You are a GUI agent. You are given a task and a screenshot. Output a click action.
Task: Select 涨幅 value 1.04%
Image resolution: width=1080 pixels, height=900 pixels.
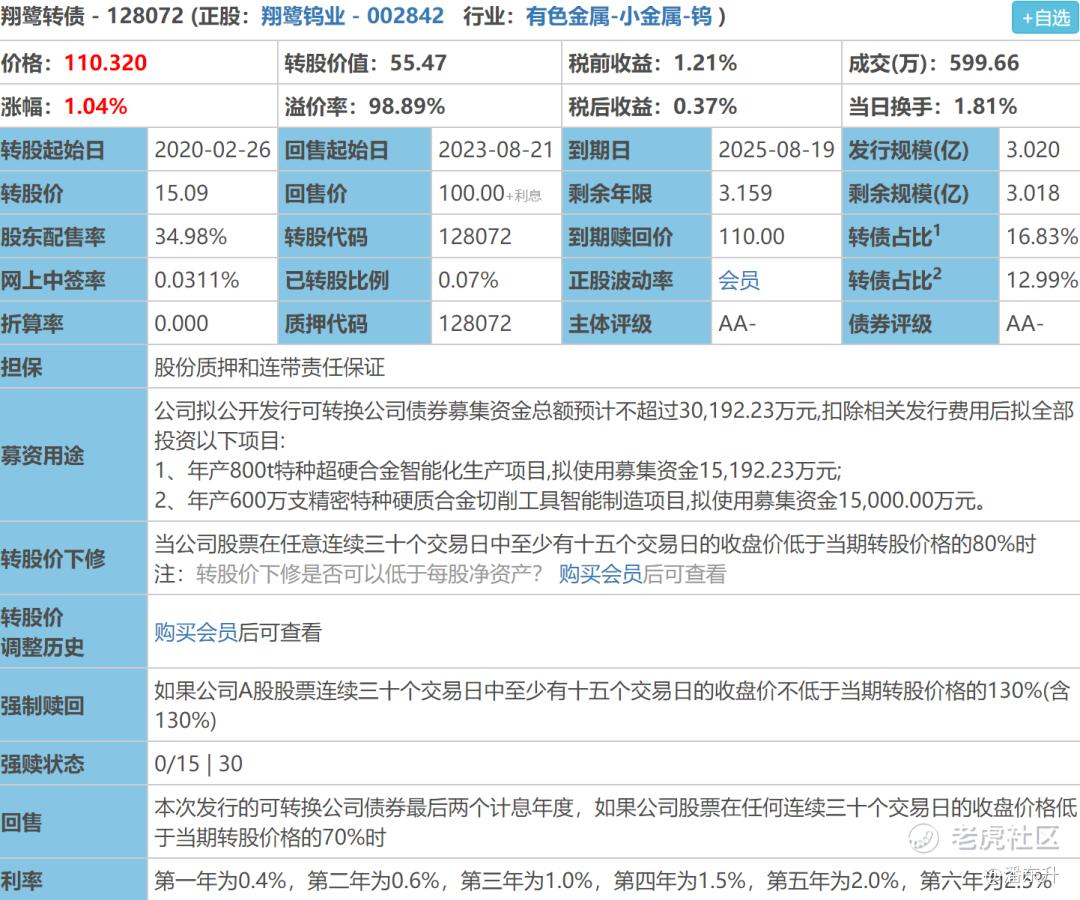tap(96, 106)
